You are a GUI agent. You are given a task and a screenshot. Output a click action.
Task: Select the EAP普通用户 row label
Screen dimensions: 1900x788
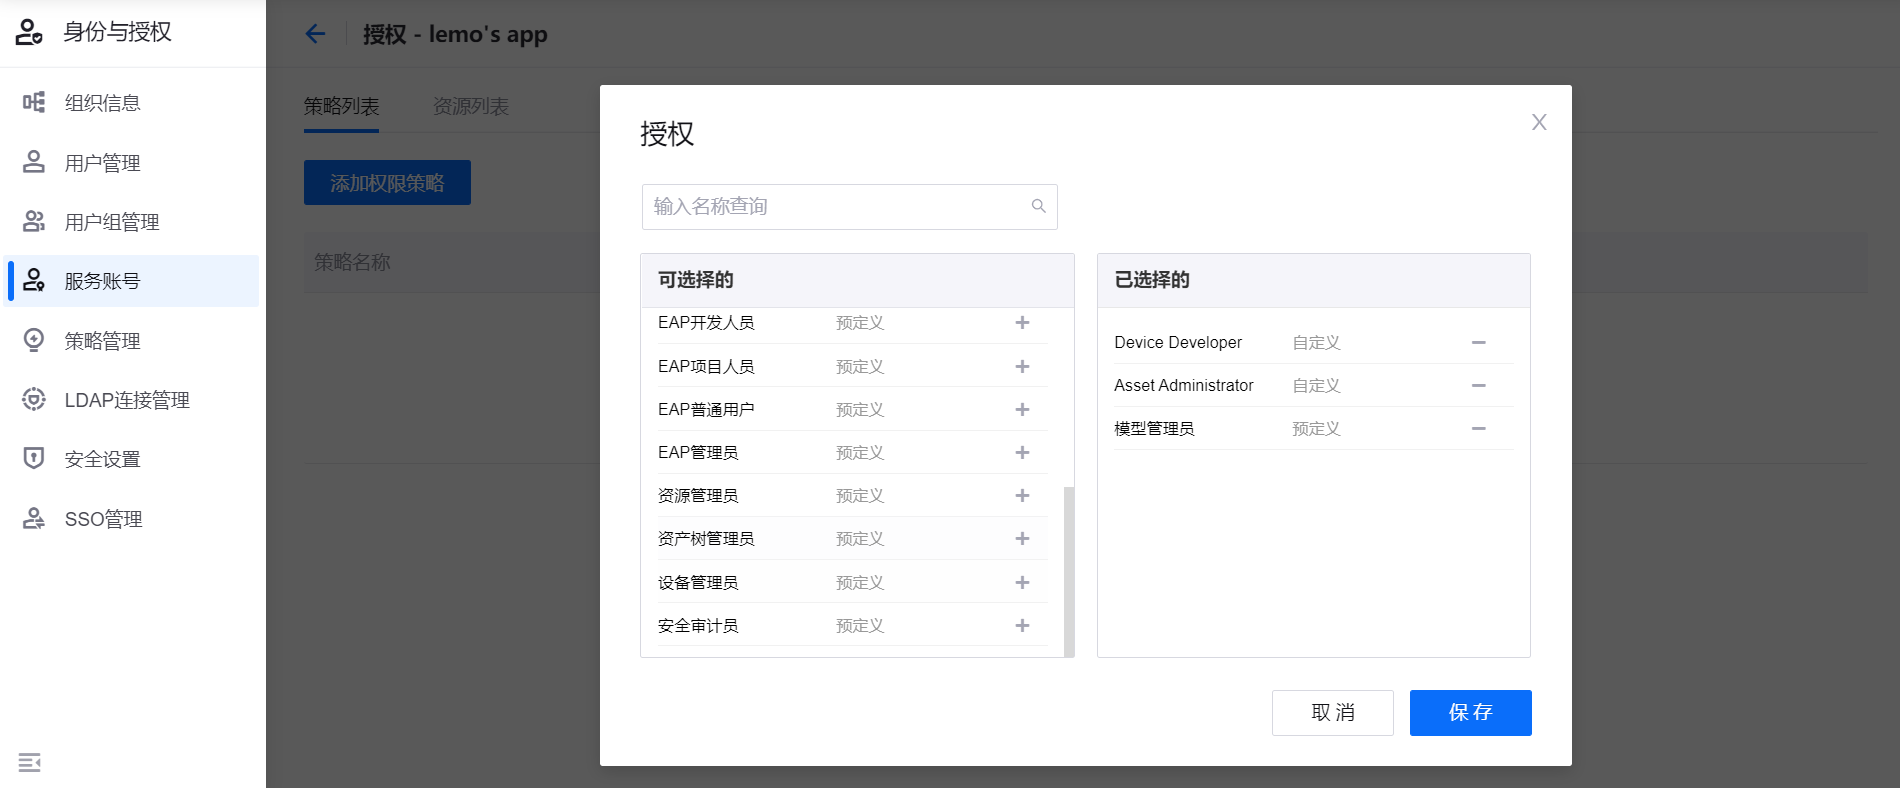coord(706,410)
